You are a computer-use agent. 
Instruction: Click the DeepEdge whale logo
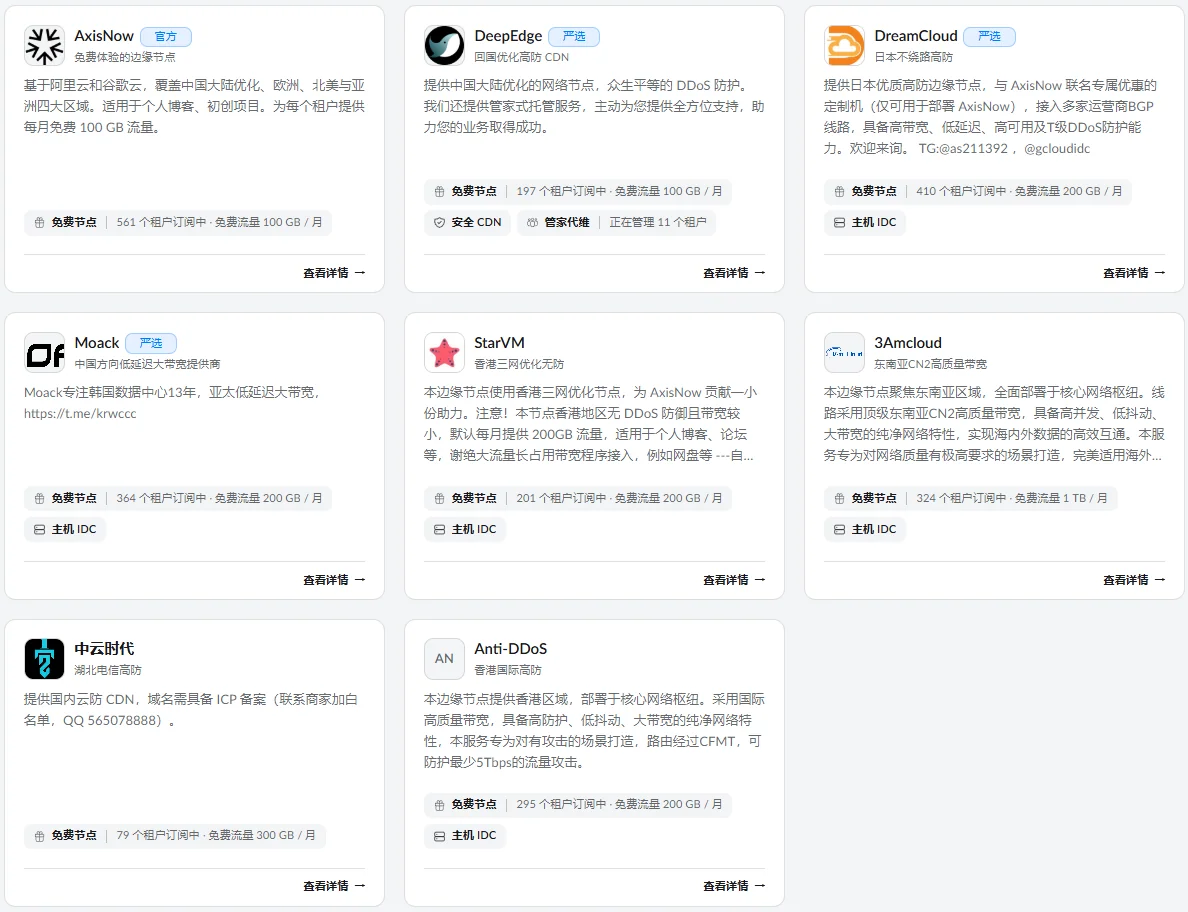(444, 45)
